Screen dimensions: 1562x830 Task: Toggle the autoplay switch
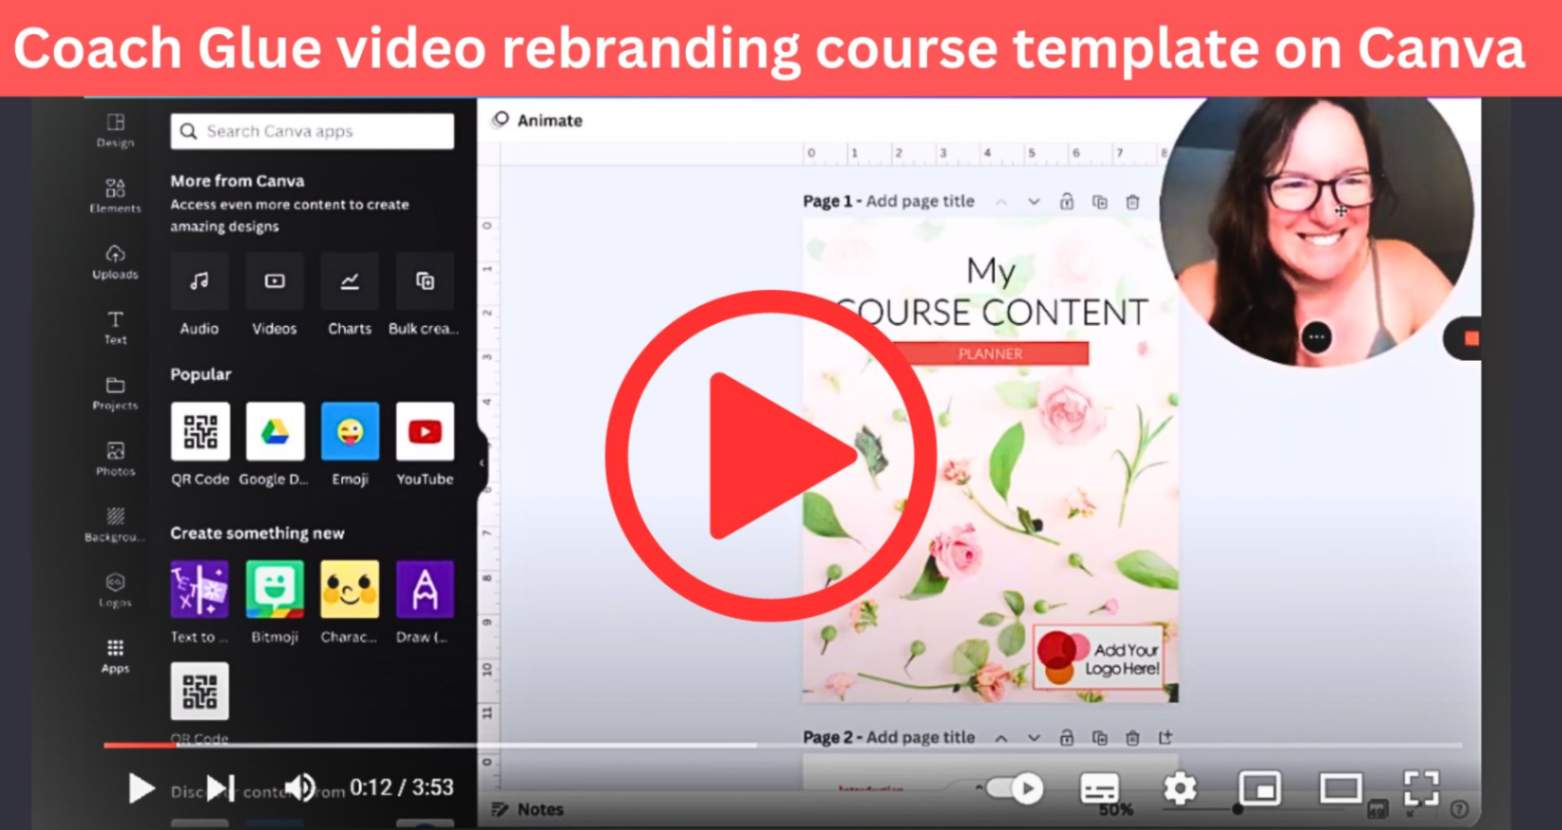point(1013,788)
